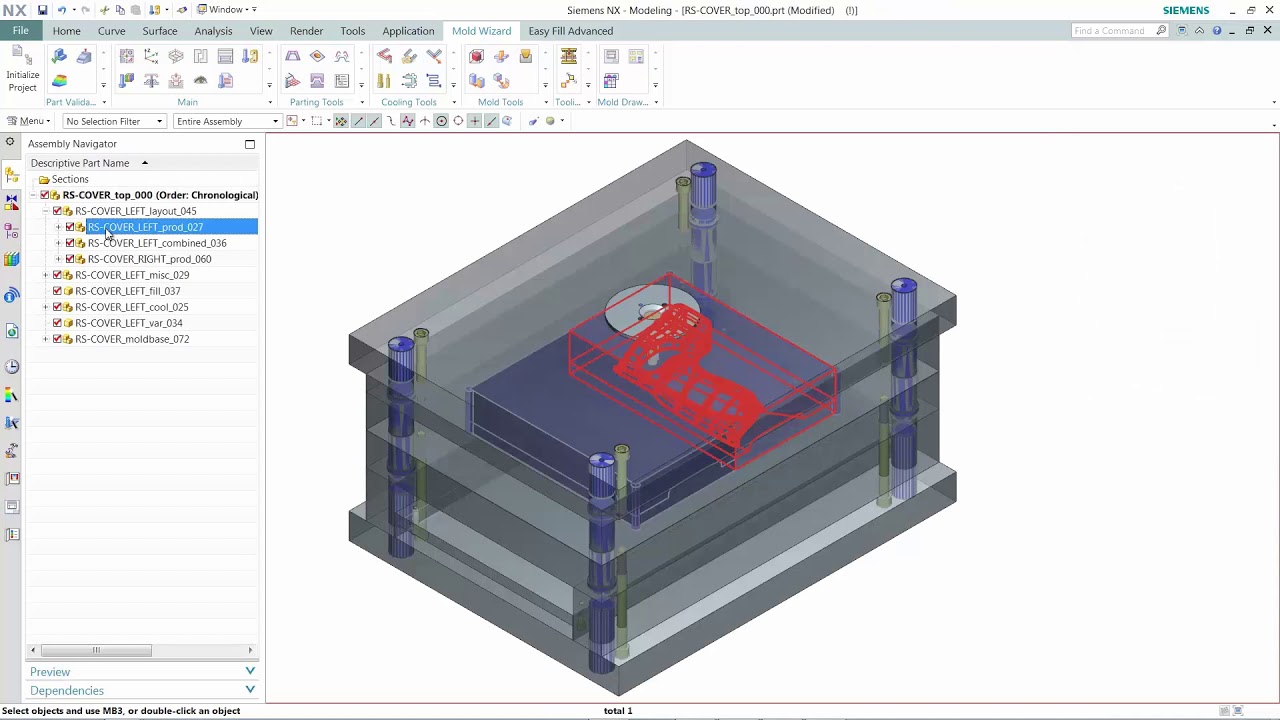This screenshot has height=720, width=1280.
Task: Click the rainbow analysis icon in Part Validation
Action: pyautogui.click(x=59, y=81)
